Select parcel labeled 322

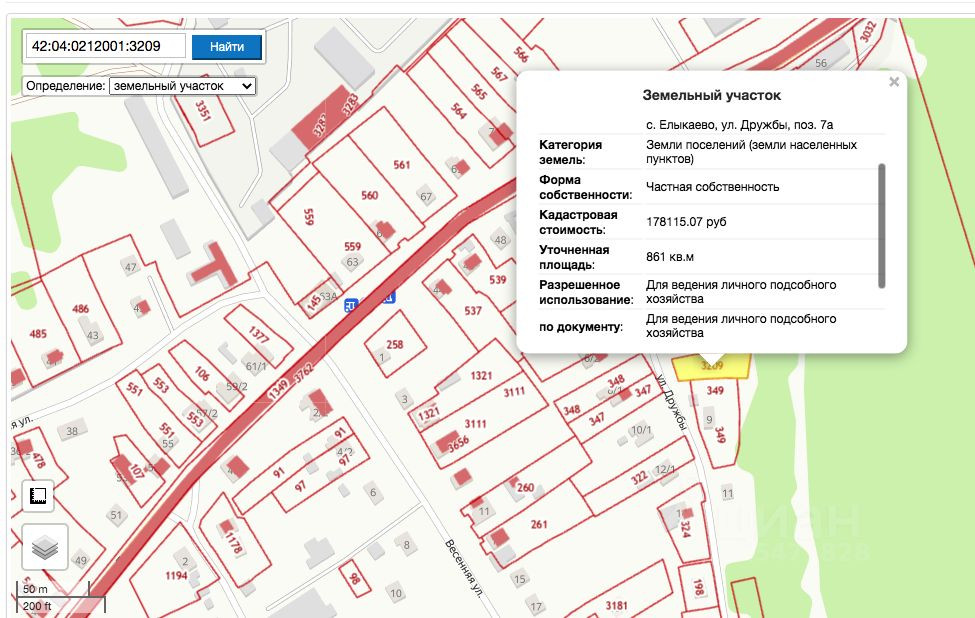tap(639, 477)
